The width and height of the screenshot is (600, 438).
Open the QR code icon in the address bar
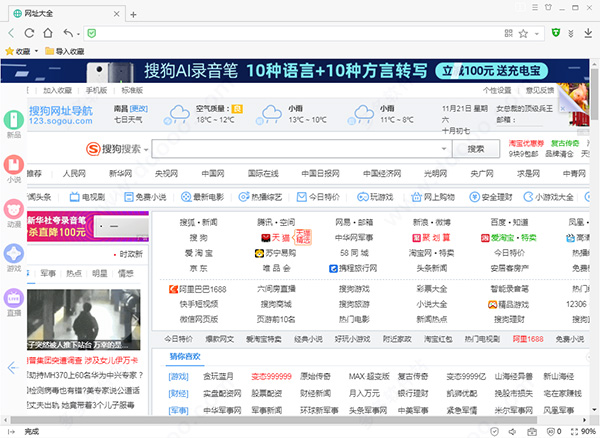(x=508, y=33)
